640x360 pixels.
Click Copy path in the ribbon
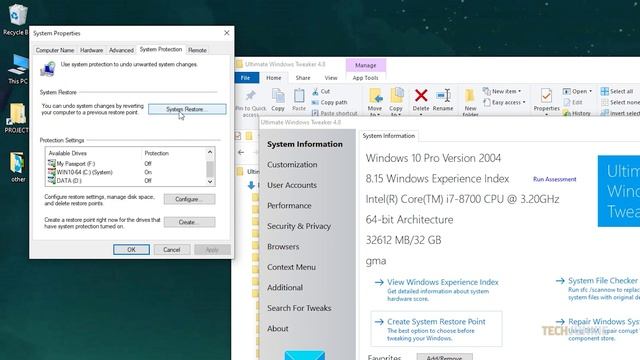329,102
